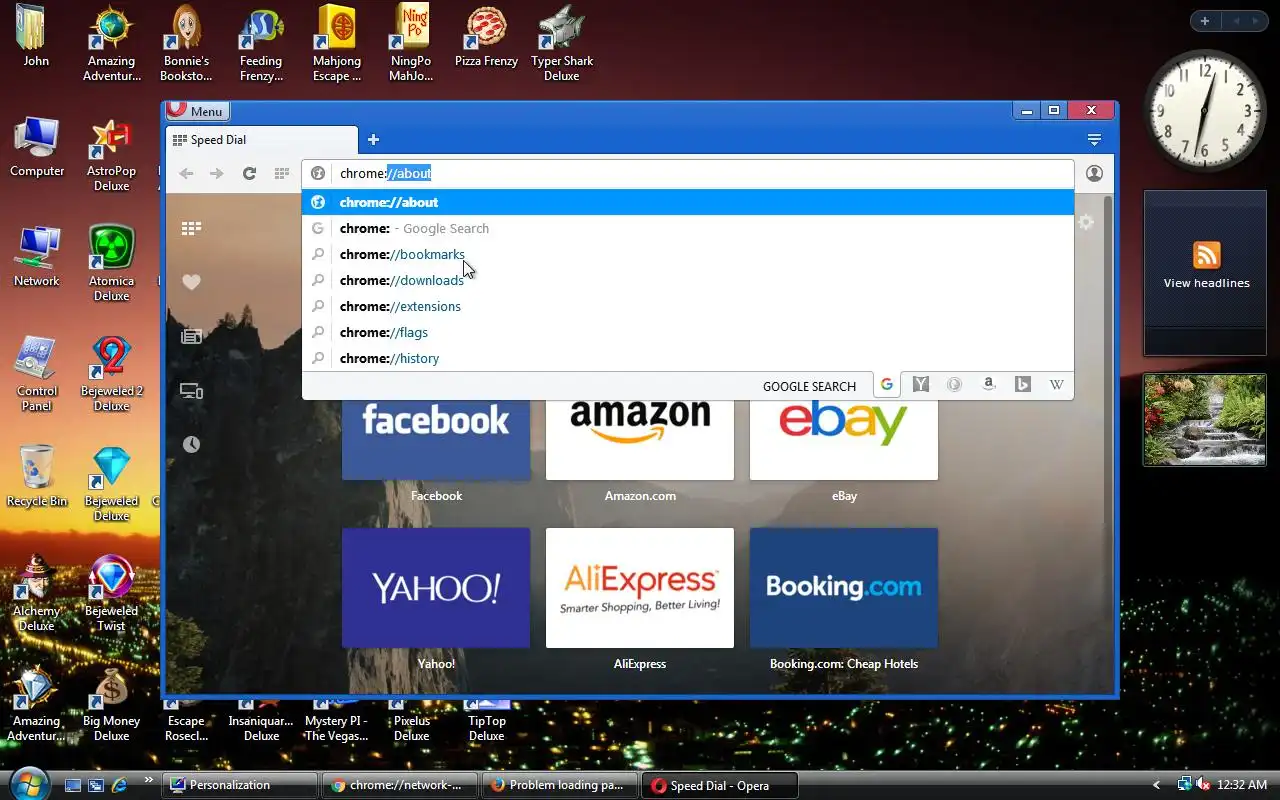Select Atomica Deluxe desktop shortcut
The width and height of the screenshot is (1280, 800).
coord(112,264)
